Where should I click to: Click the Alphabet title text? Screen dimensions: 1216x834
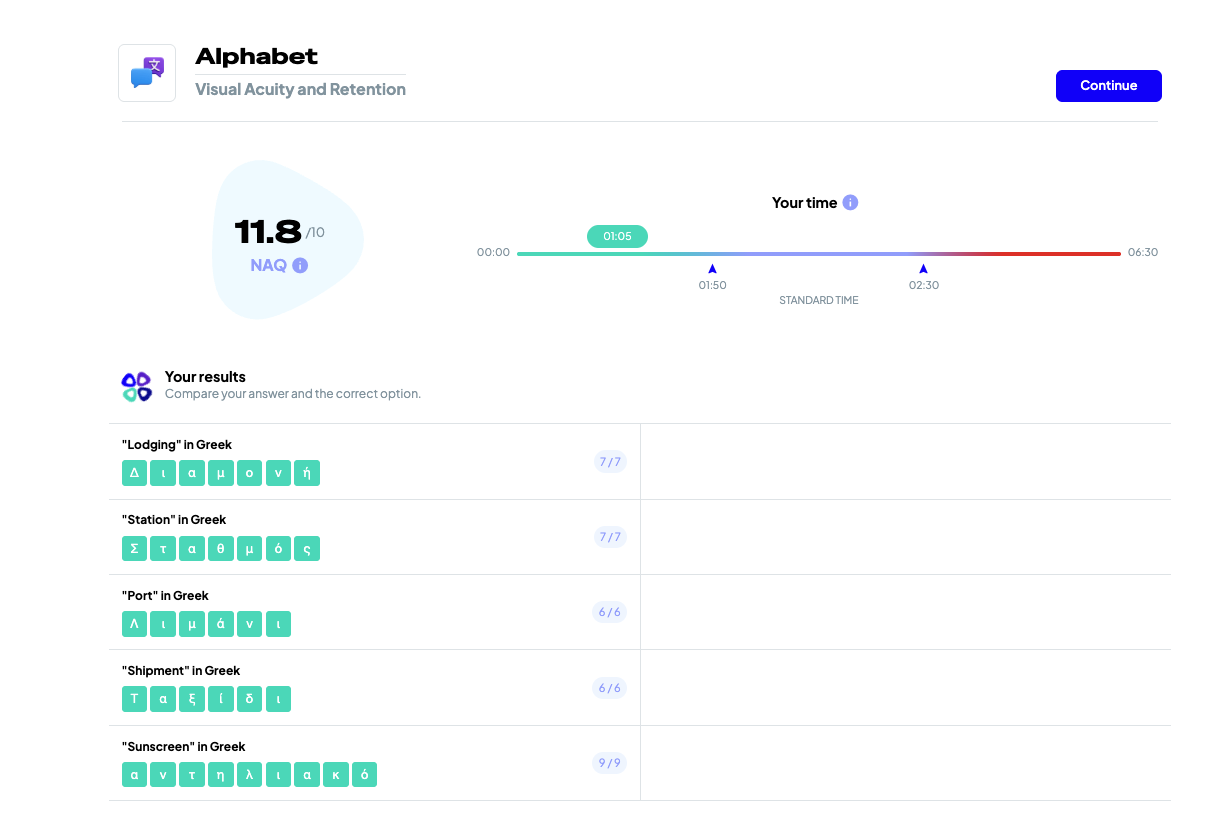pos(256,57)
